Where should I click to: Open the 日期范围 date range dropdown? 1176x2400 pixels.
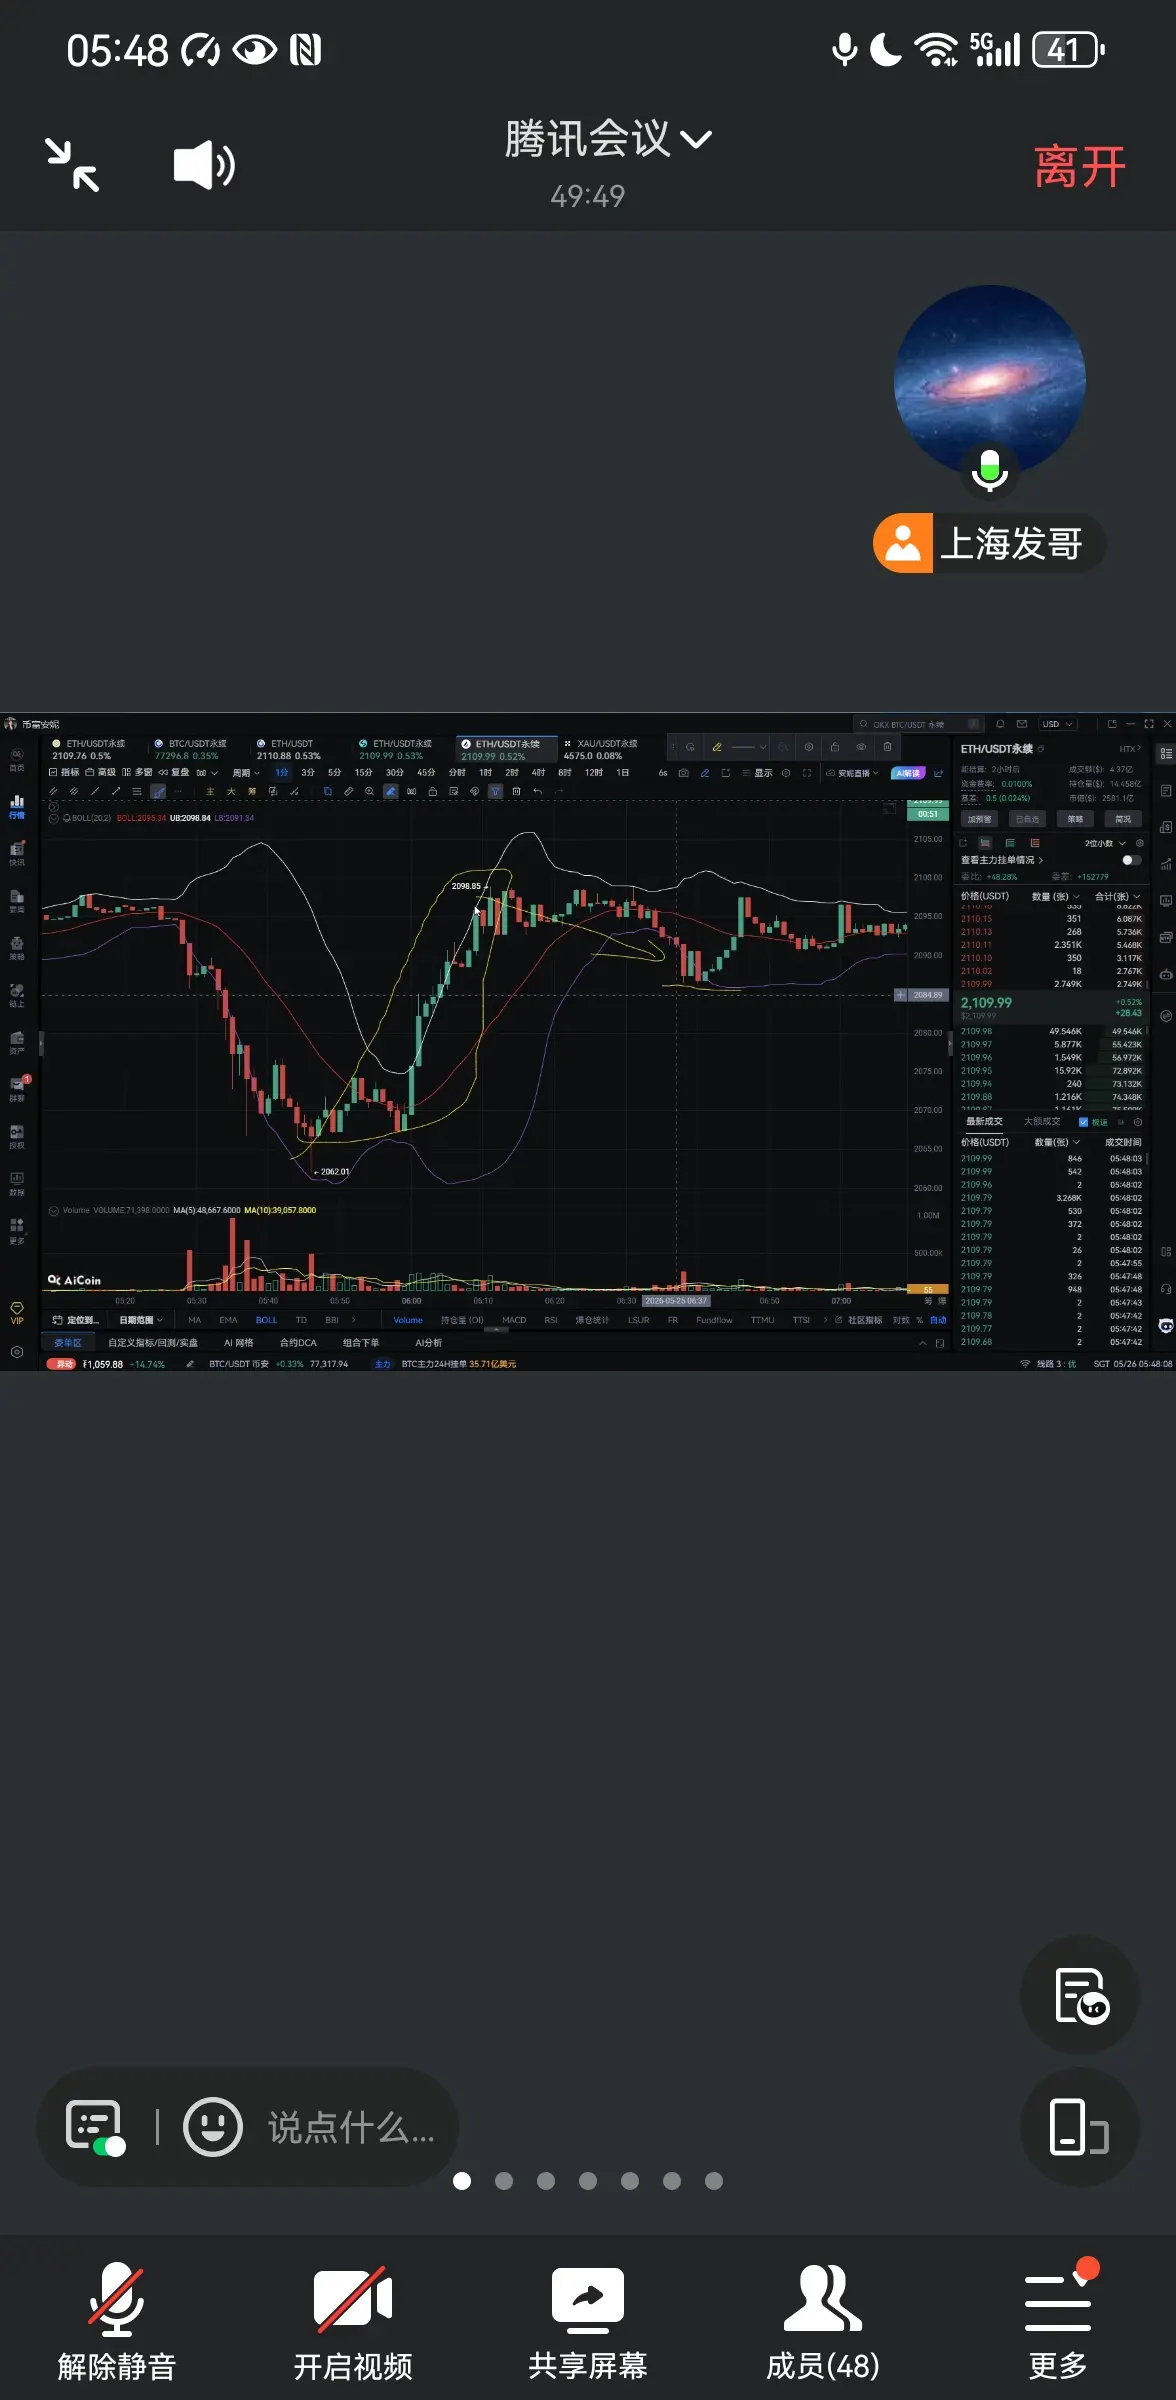(141, 1320)
